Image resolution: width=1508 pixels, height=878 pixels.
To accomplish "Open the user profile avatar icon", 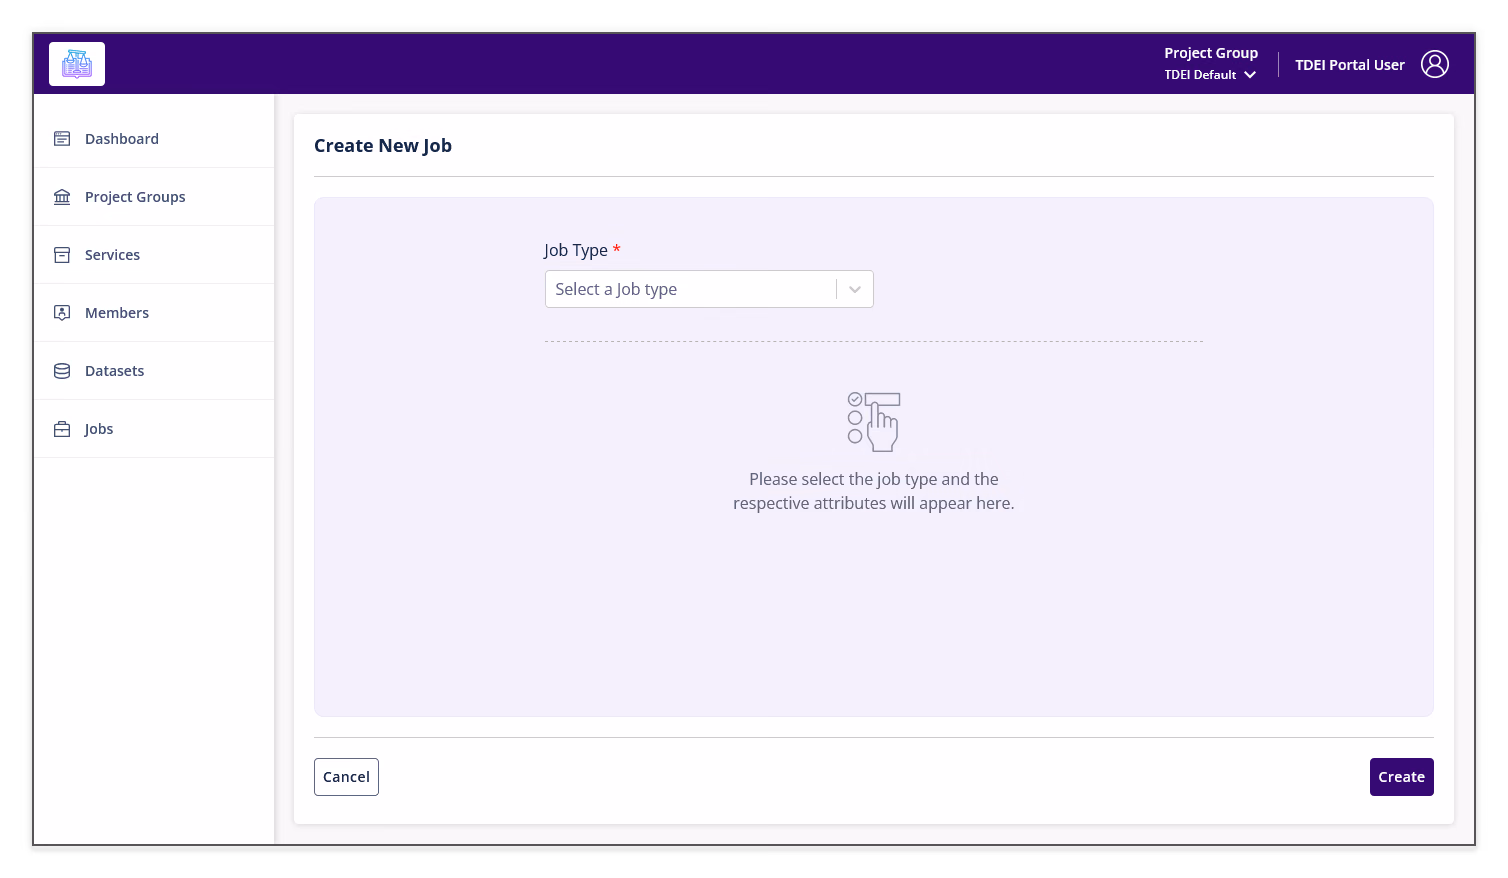I will 1435,64.
